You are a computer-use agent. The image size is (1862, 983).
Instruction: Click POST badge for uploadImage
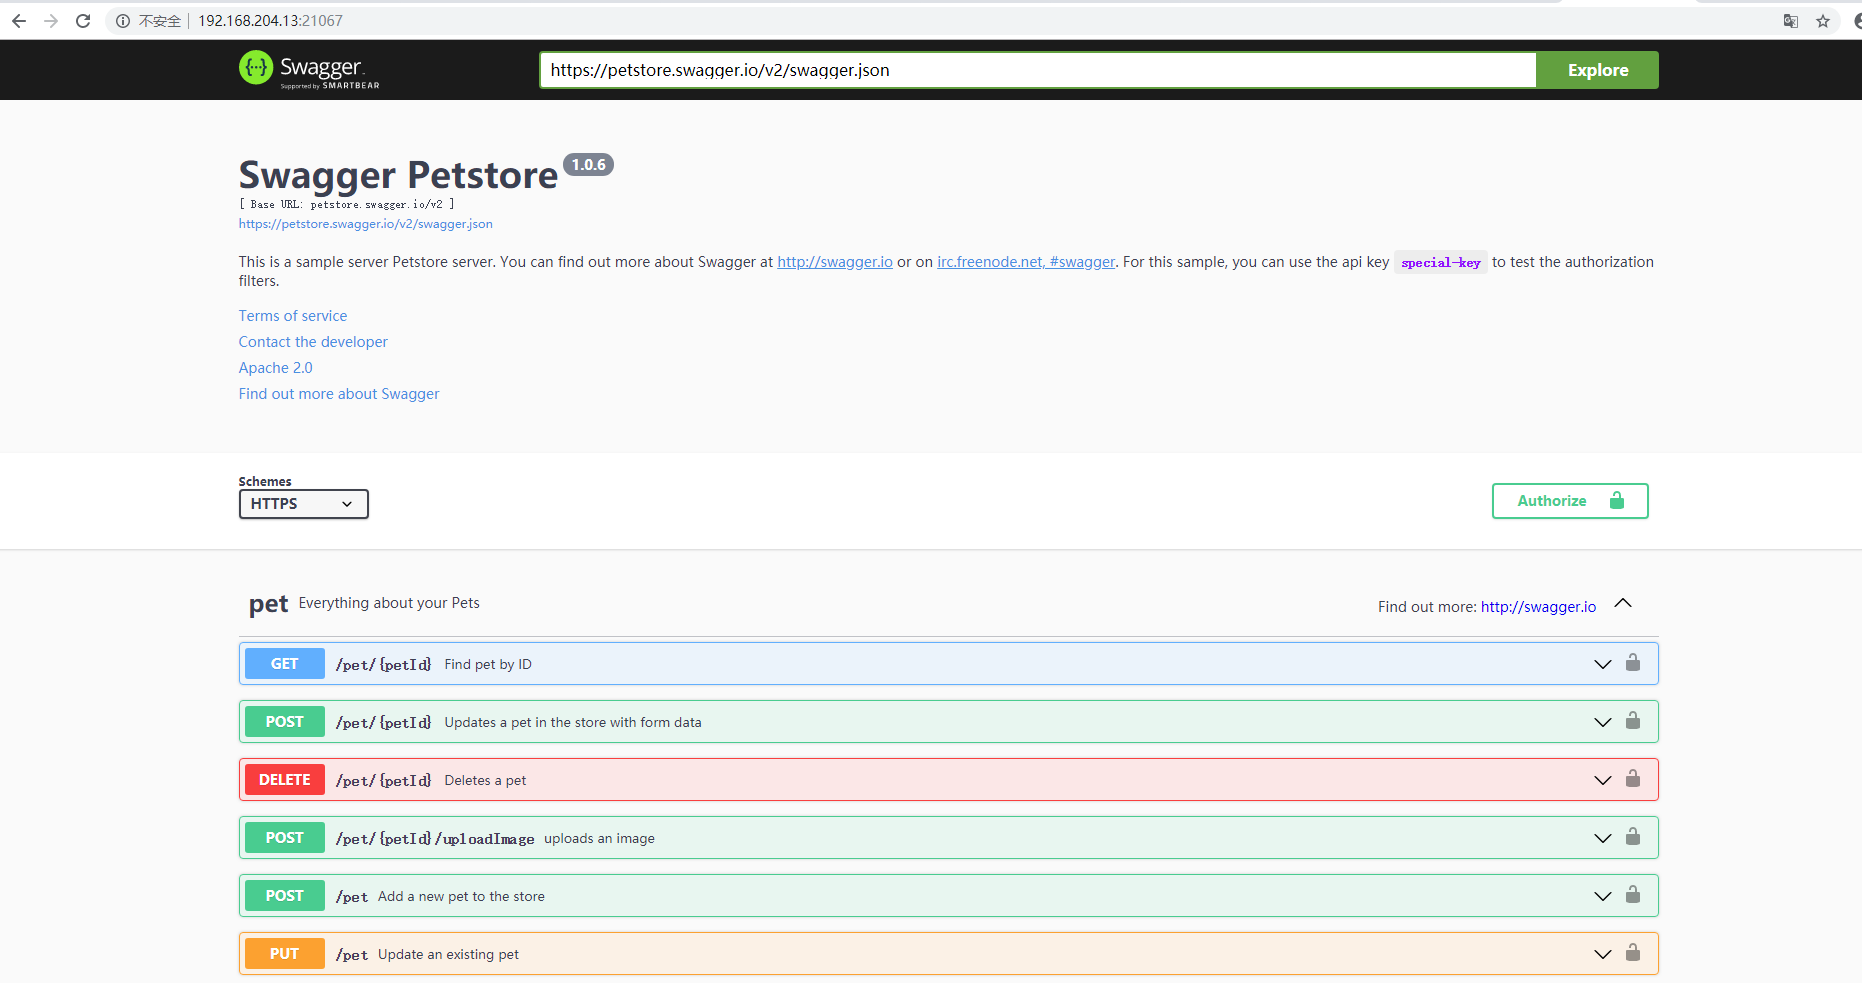[x=284, y=838]
